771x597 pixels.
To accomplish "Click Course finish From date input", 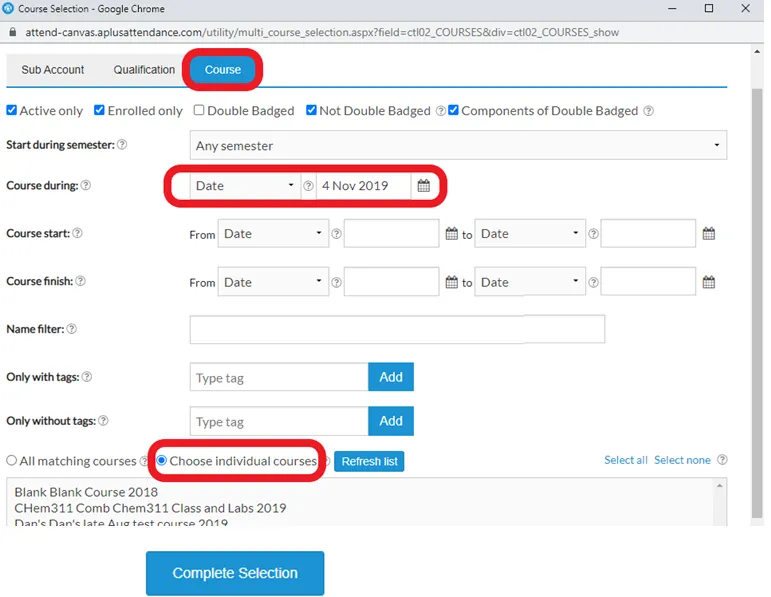I will point(391,282).
